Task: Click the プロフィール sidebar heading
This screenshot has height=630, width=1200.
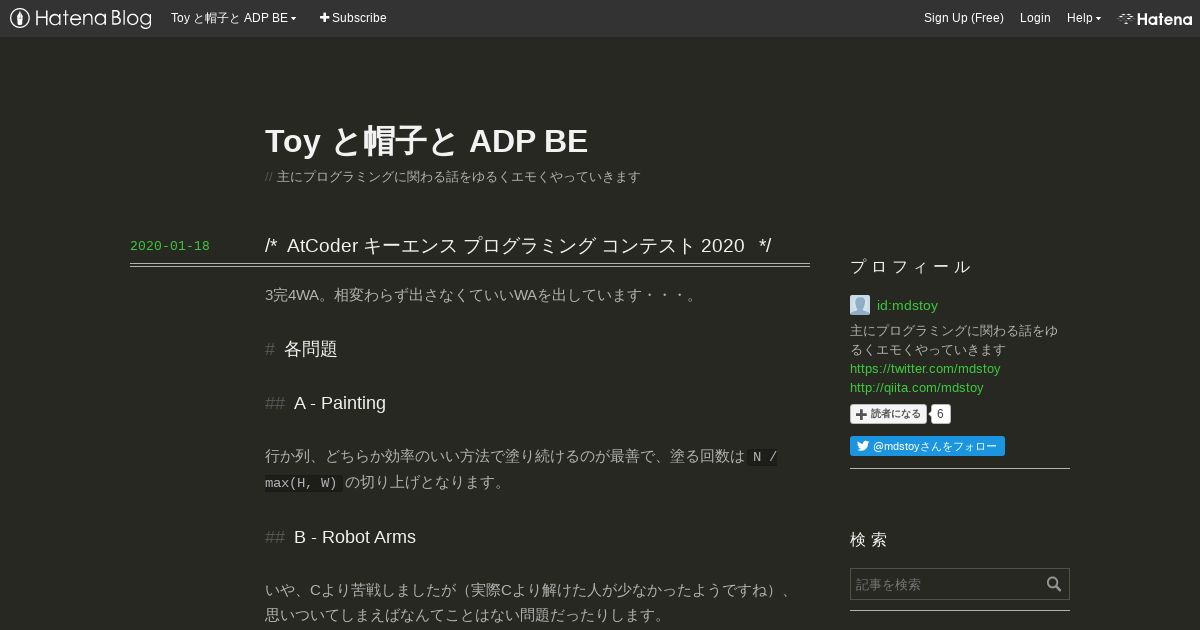Action: (x=910, y=267)
